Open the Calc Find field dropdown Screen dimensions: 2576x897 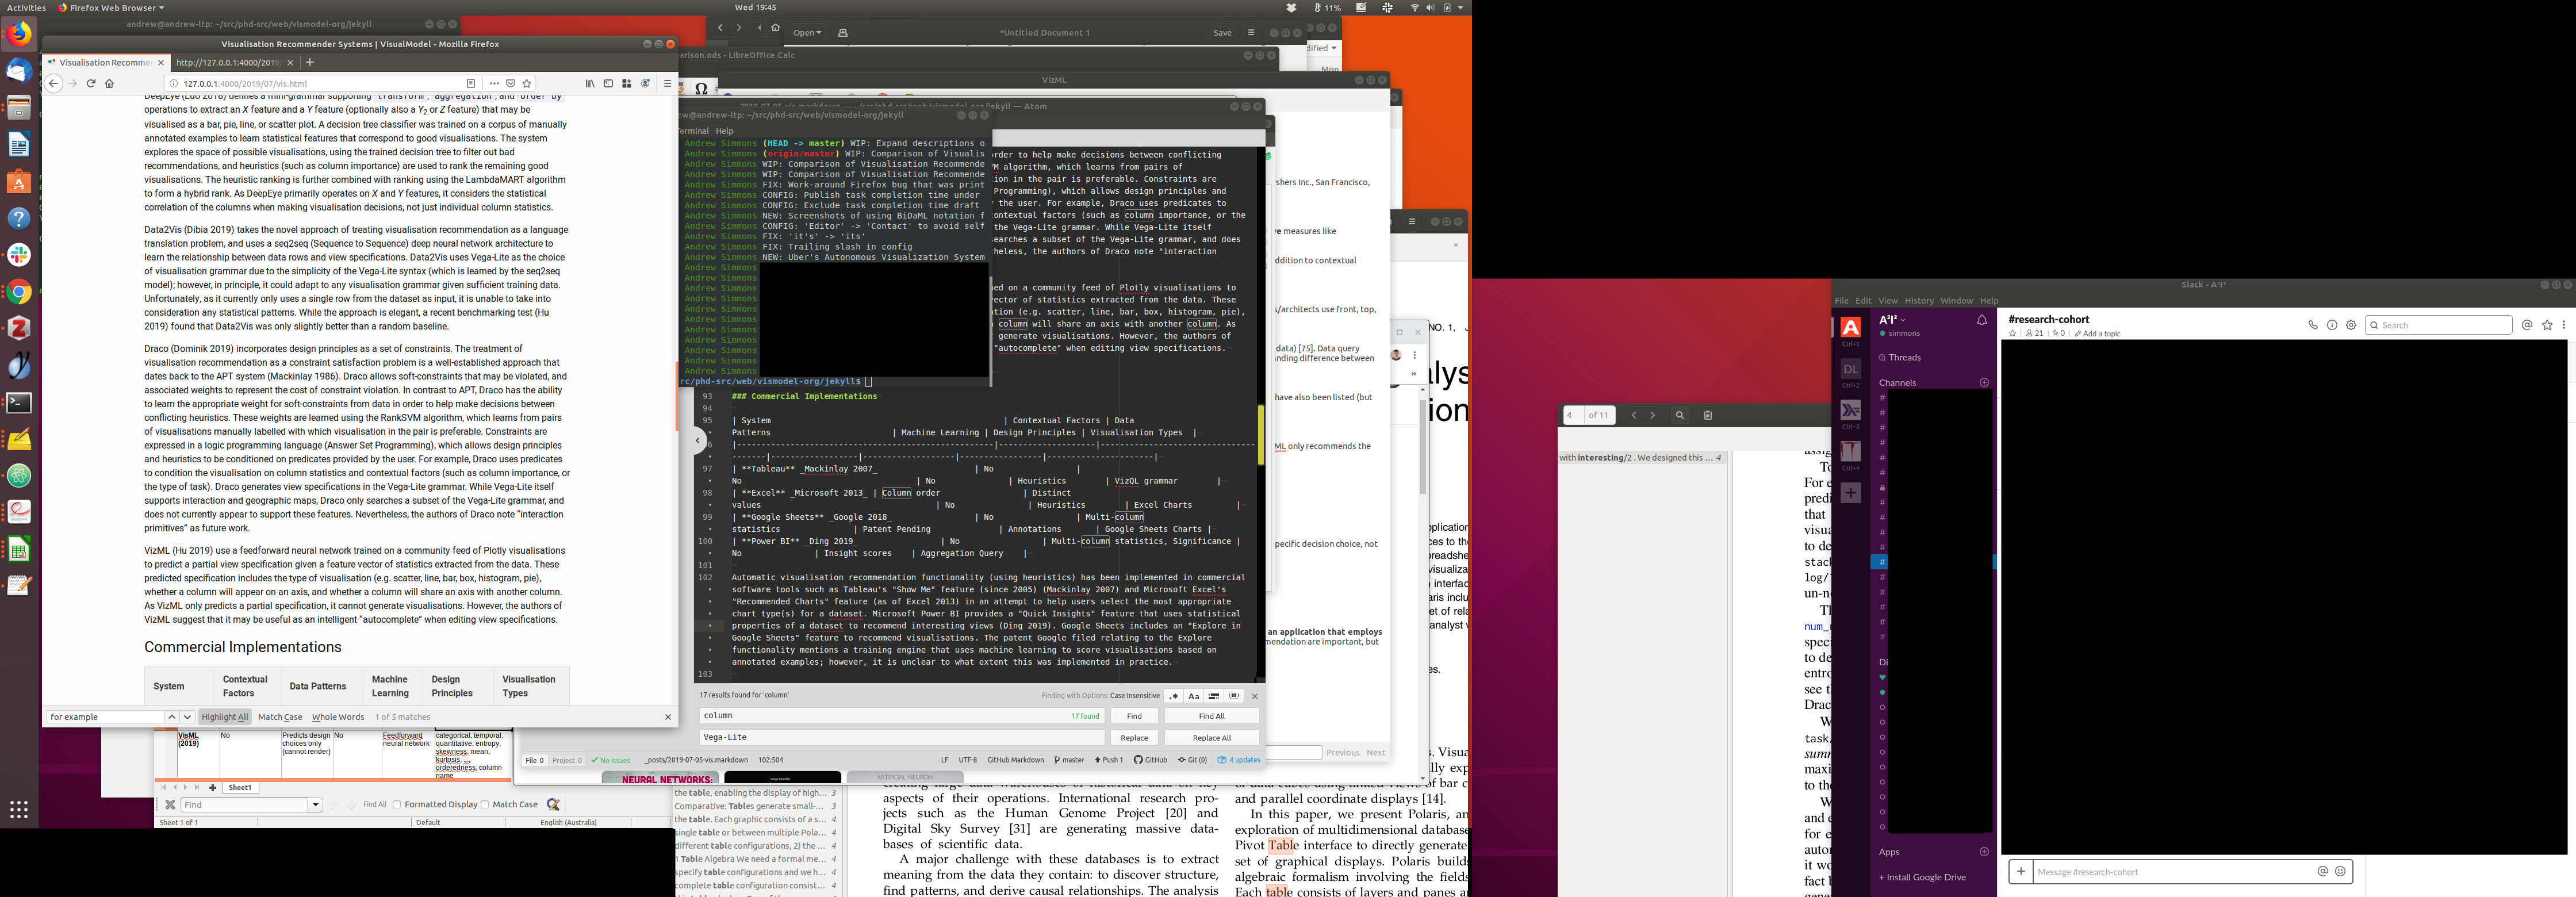click(315, 805)
